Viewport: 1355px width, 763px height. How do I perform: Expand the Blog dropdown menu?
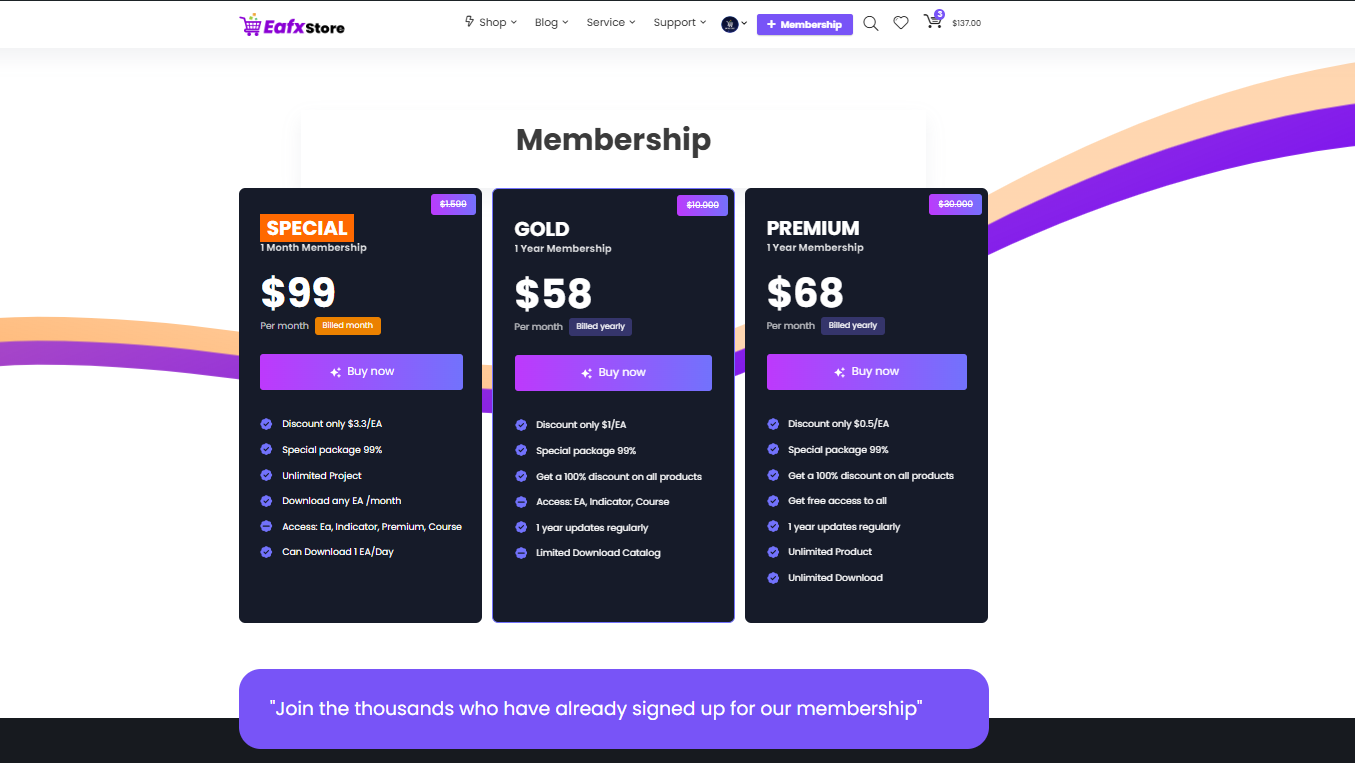point(551,22)
